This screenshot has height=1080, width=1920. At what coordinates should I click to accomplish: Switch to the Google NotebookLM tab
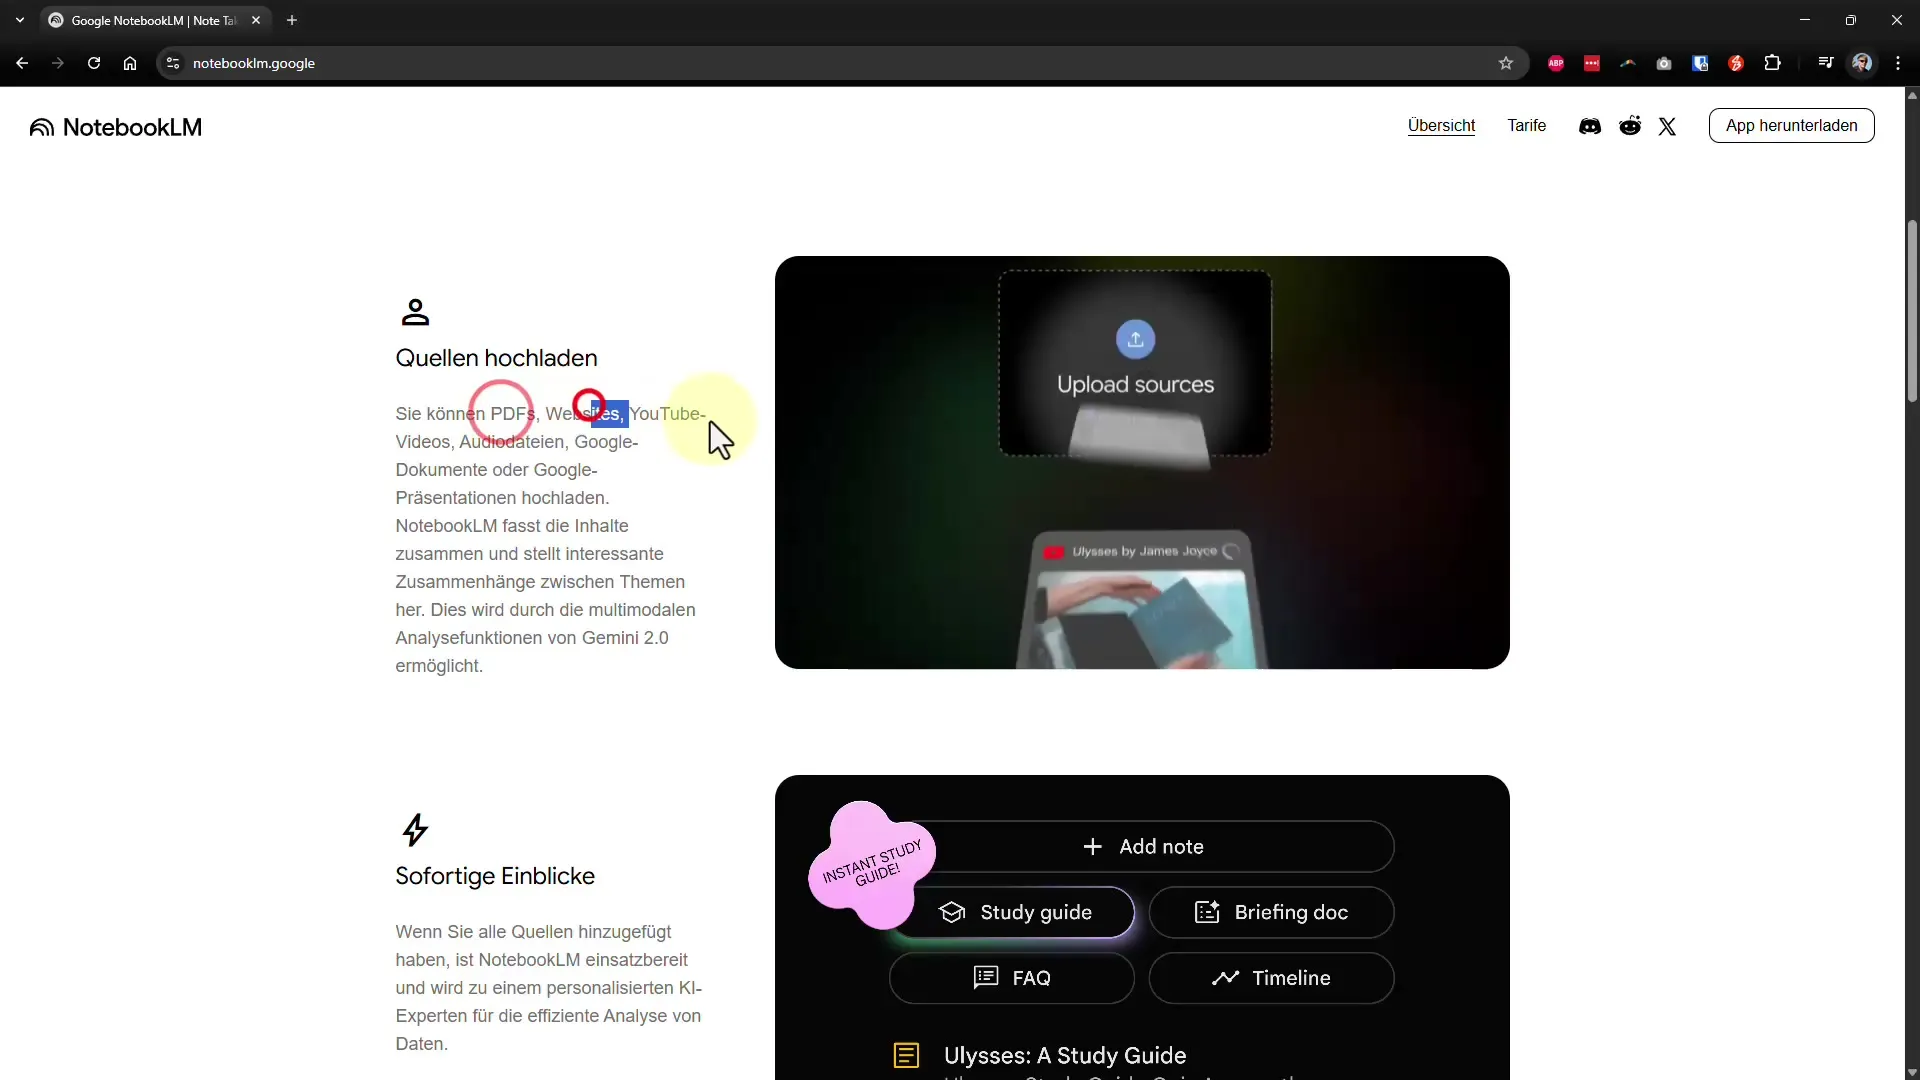coord(150,20)
